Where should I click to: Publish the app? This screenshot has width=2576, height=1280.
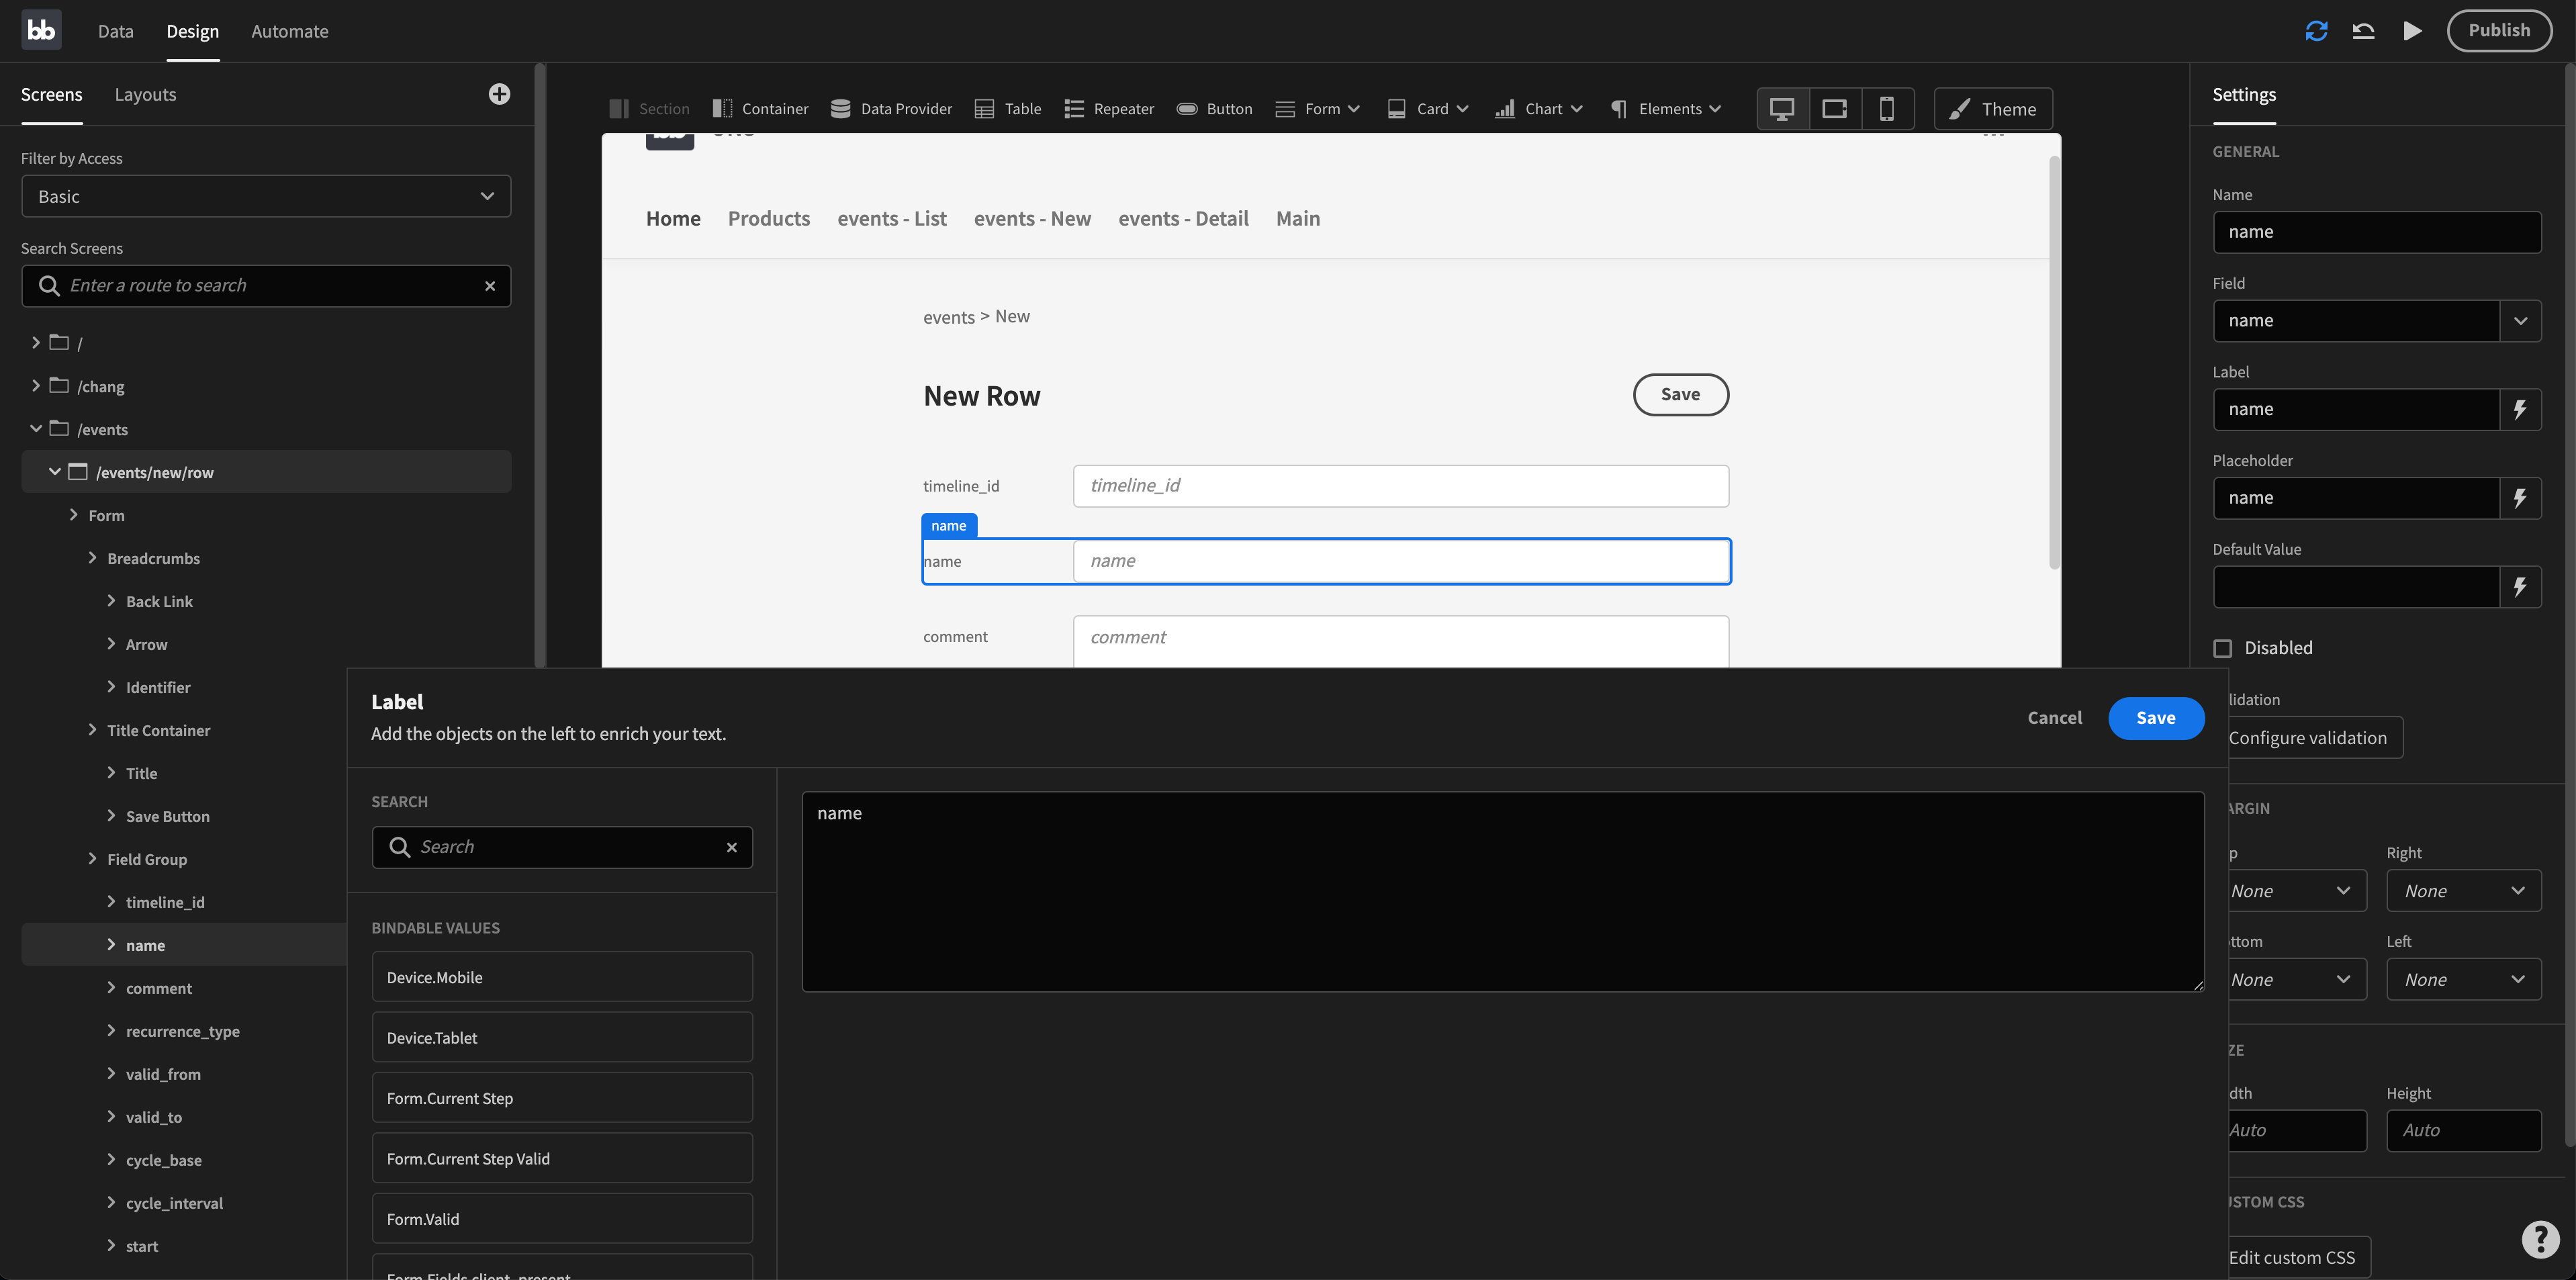2499,30
